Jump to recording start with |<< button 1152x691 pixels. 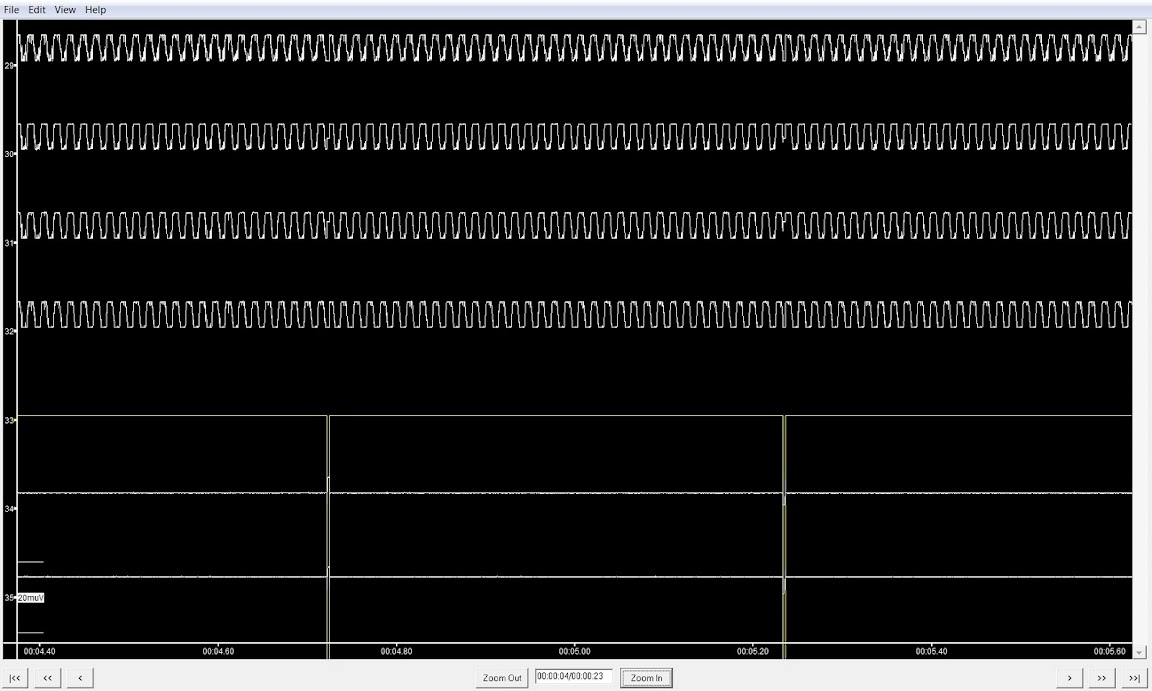tap(15, 678)
